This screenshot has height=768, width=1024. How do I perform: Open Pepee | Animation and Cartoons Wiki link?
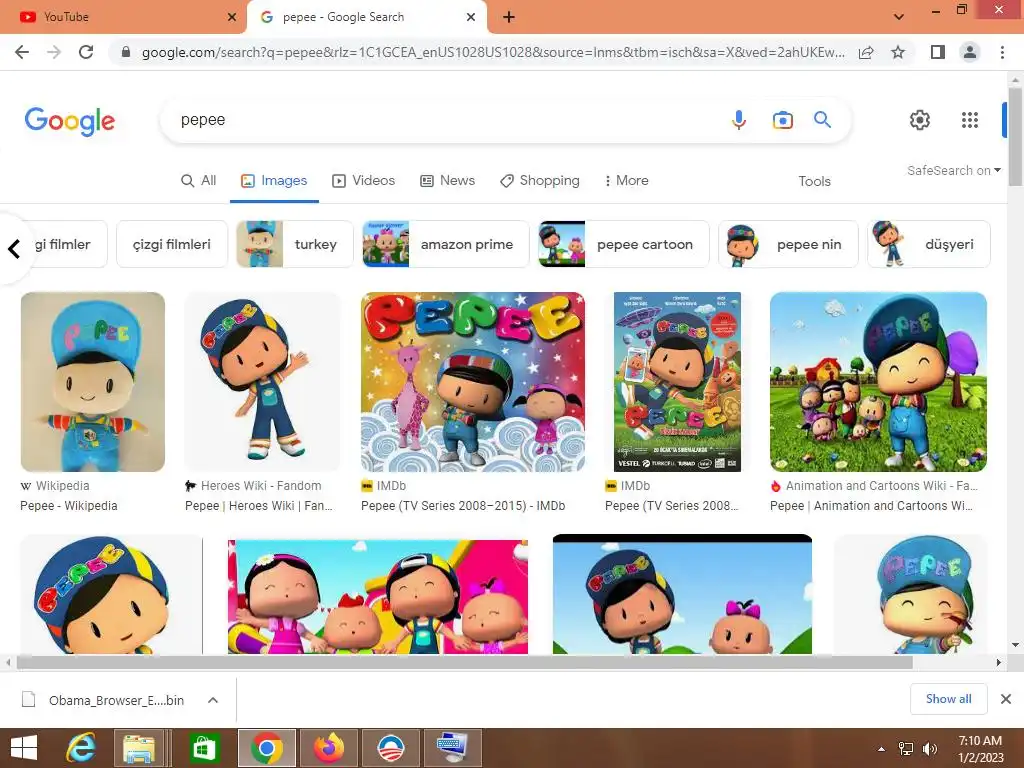click(x=871, y=506)
